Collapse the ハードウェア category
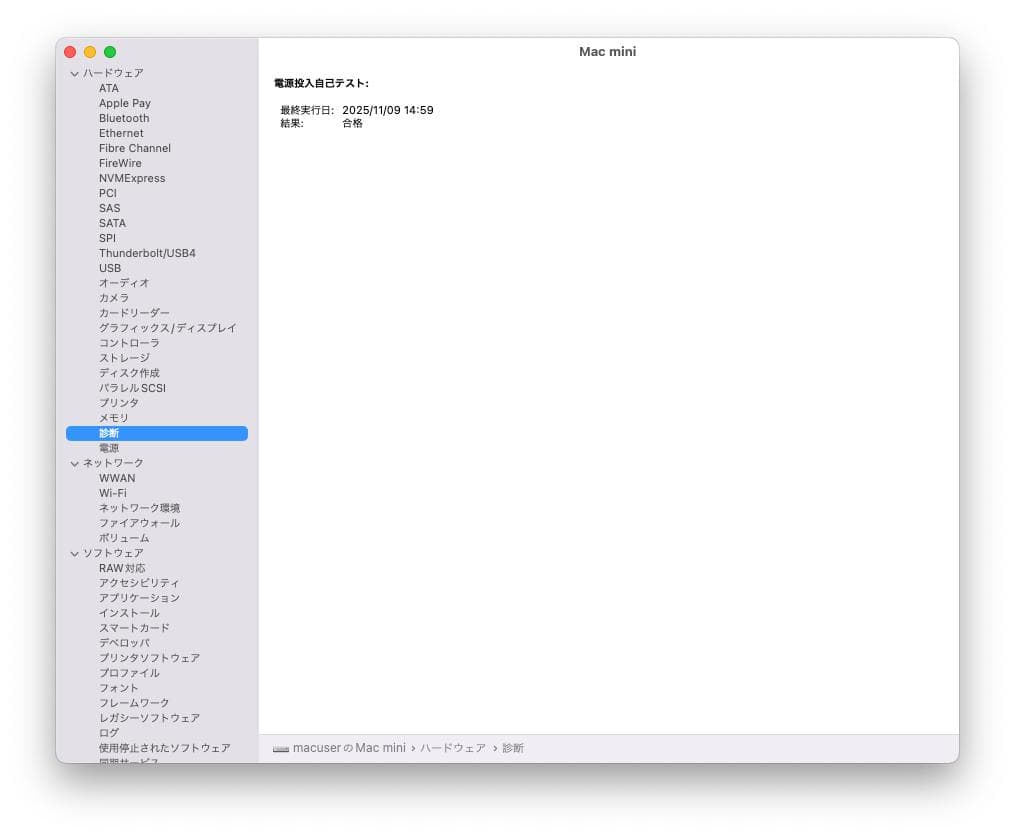The height and width of the screenshot is (837, 1015). tap(75, 73)
